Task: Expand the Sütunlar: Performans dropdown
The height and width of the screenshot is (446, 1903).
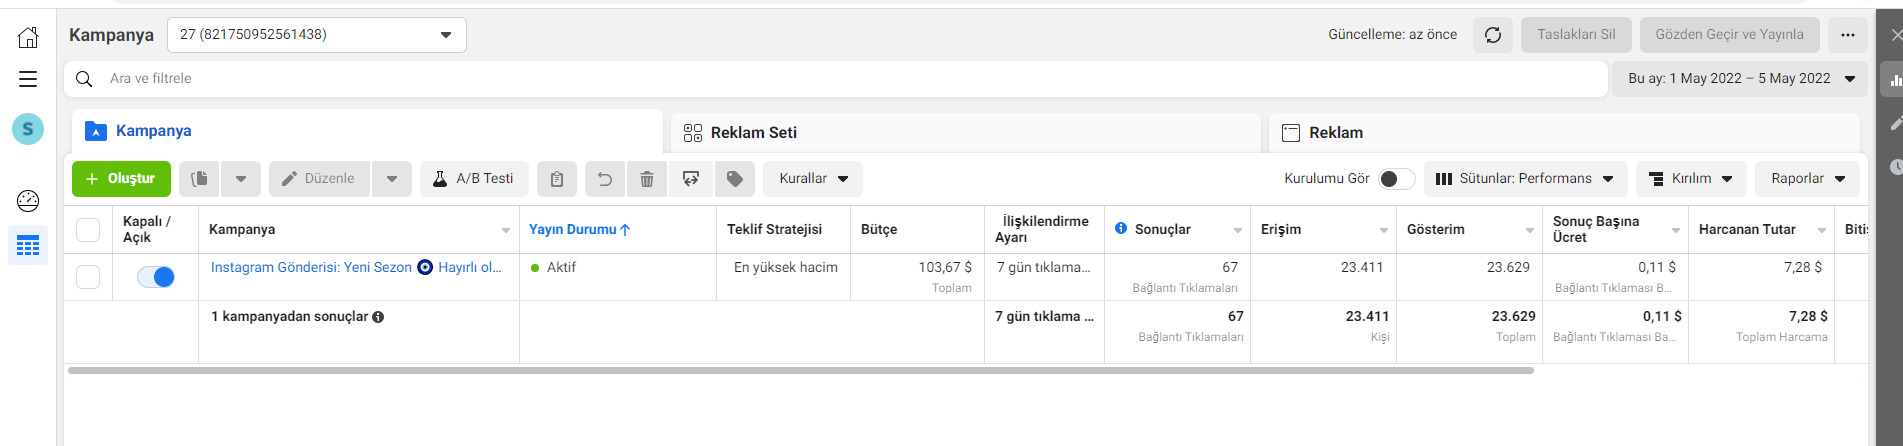Action: 1526,179
